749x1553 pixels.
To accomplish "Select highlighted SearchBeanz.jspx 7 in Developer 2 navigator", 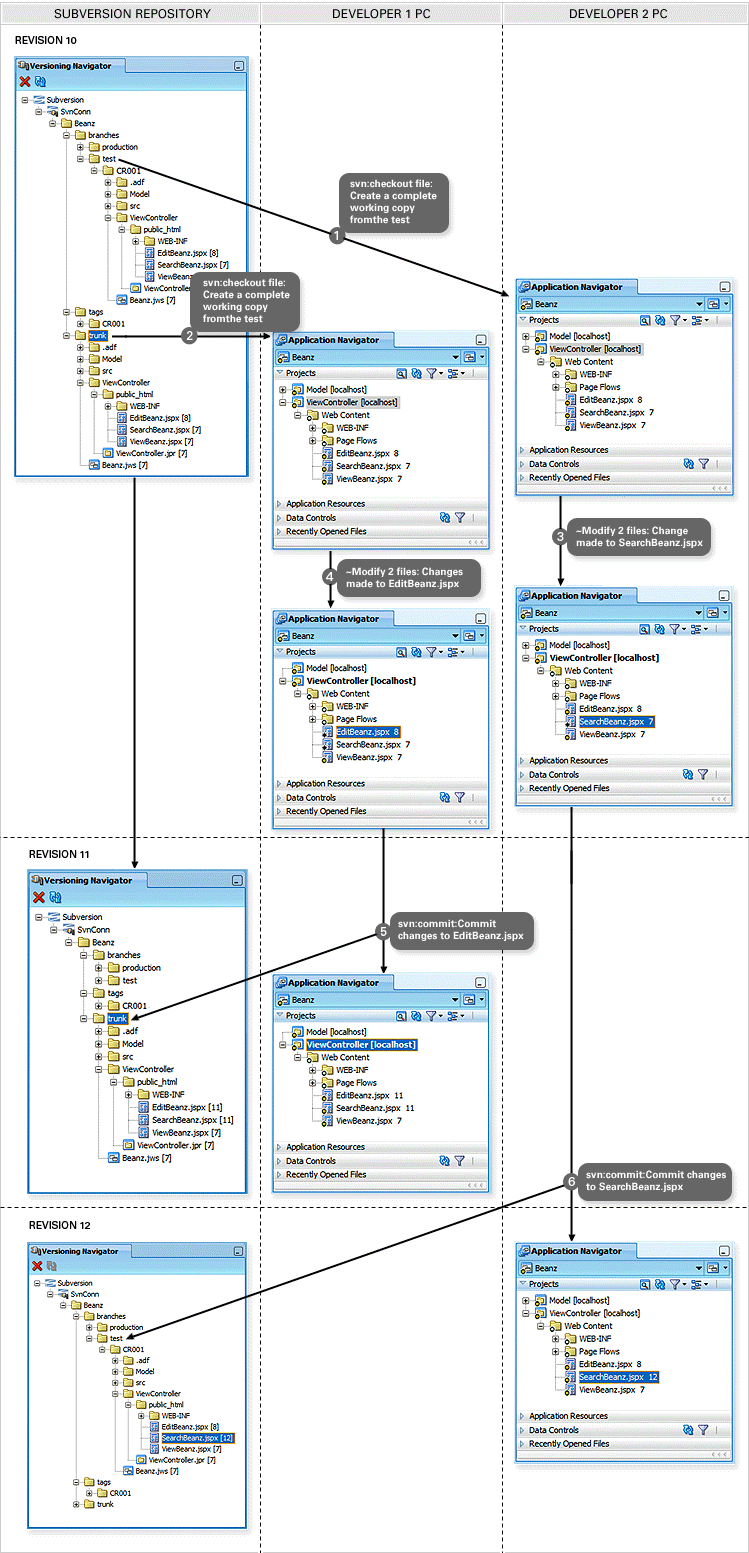I will [x=616, y=721].
